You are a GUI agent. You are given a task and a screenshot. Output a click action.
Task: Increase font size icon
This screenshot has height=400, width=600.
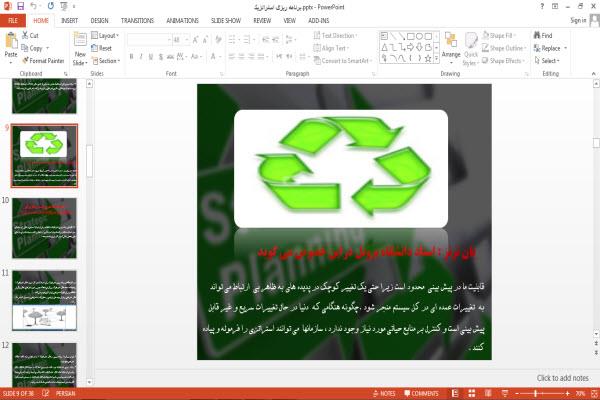pyautogui.click(x=196, y=39)
